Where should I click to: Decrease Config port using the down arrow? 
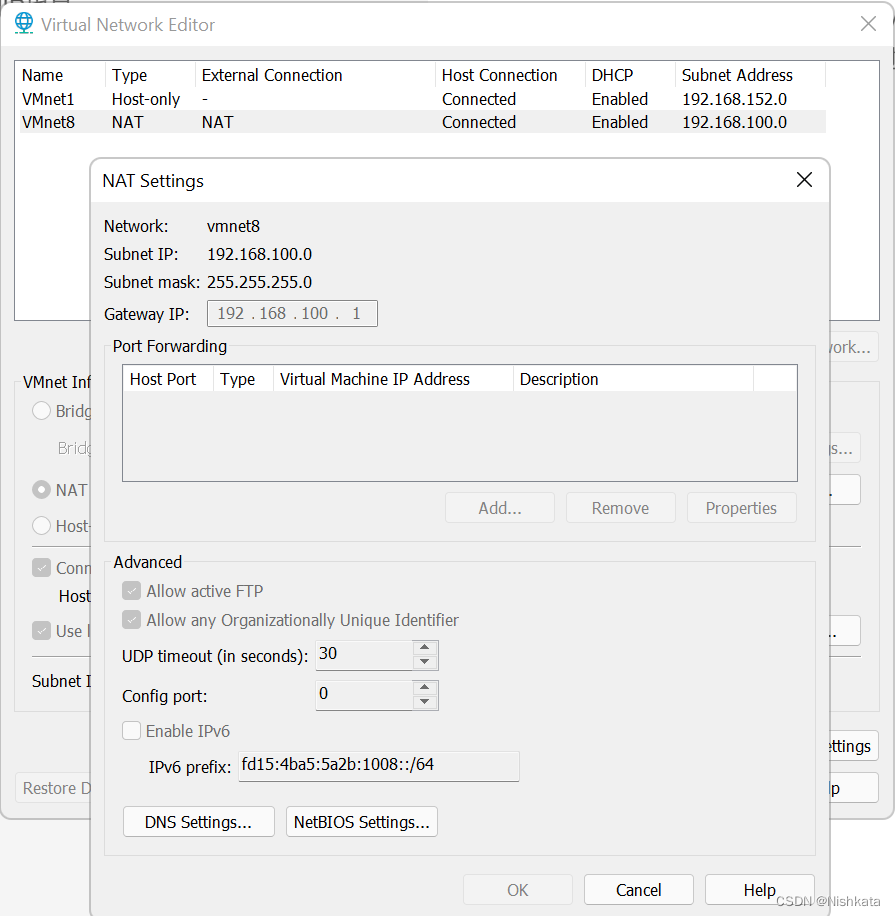(424, 701)
